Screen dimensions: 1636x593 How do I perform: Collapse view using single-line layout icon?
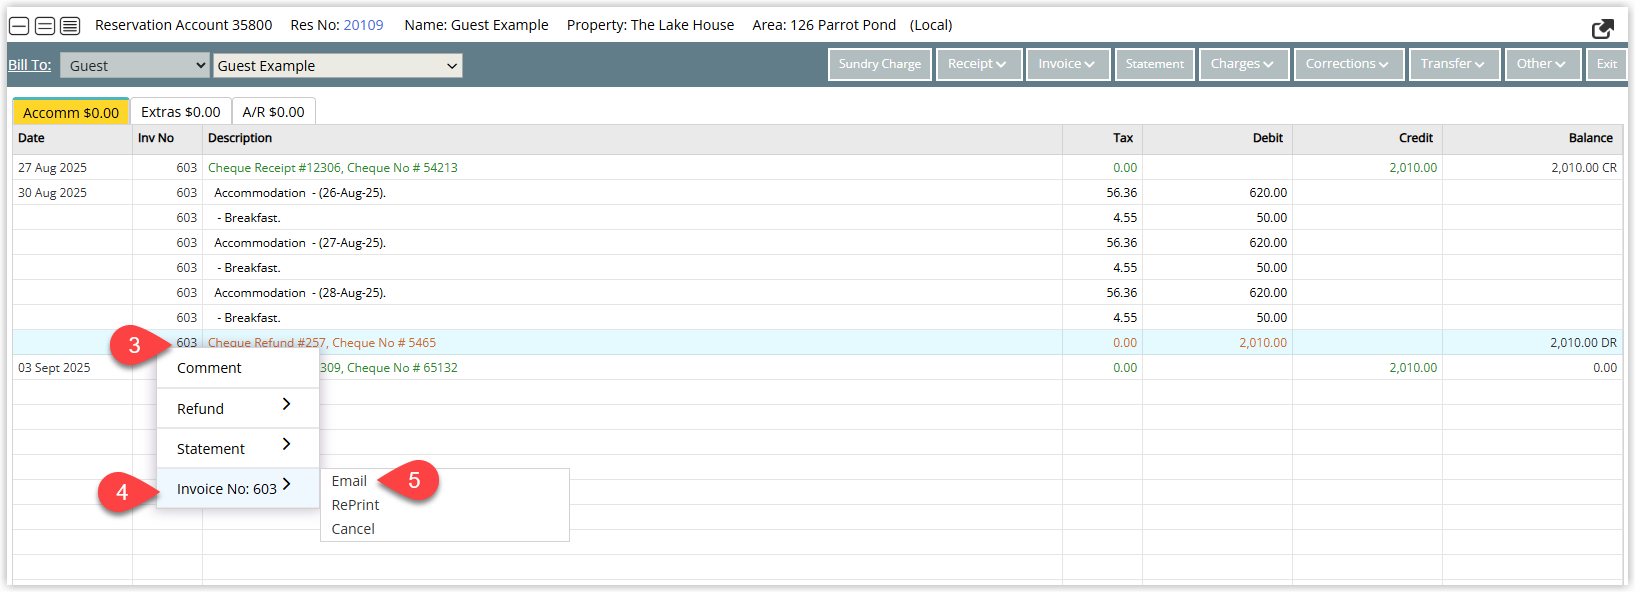click(x=19, y=26)
